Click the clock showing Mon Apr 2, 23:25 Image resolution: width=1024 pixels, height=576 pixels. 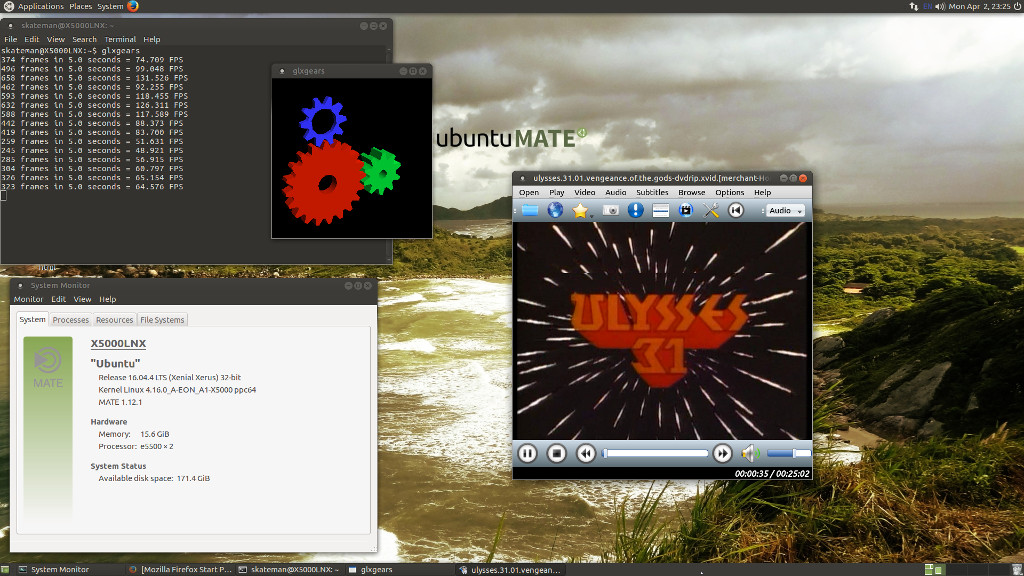[x=978, y=7]
